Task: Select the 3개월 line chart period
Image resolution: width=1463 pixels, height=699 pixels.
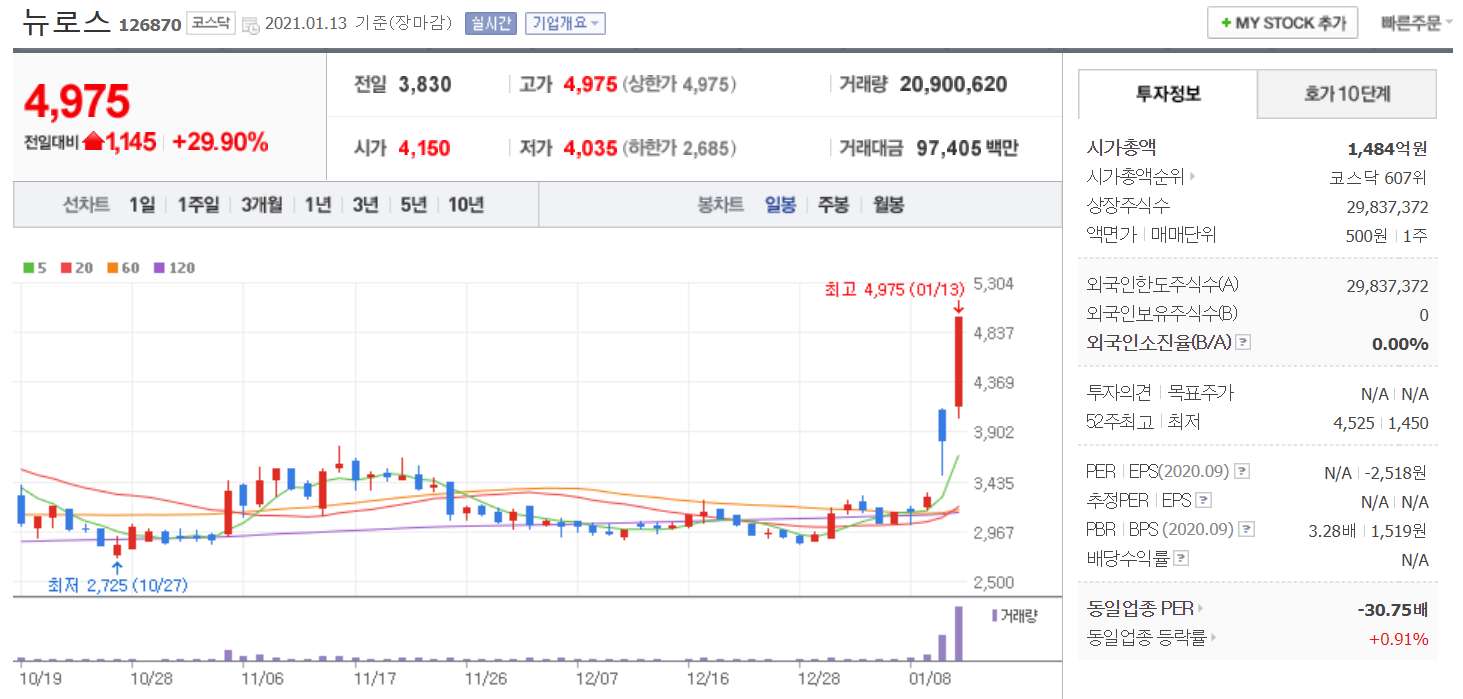Action: coord(261,205)
